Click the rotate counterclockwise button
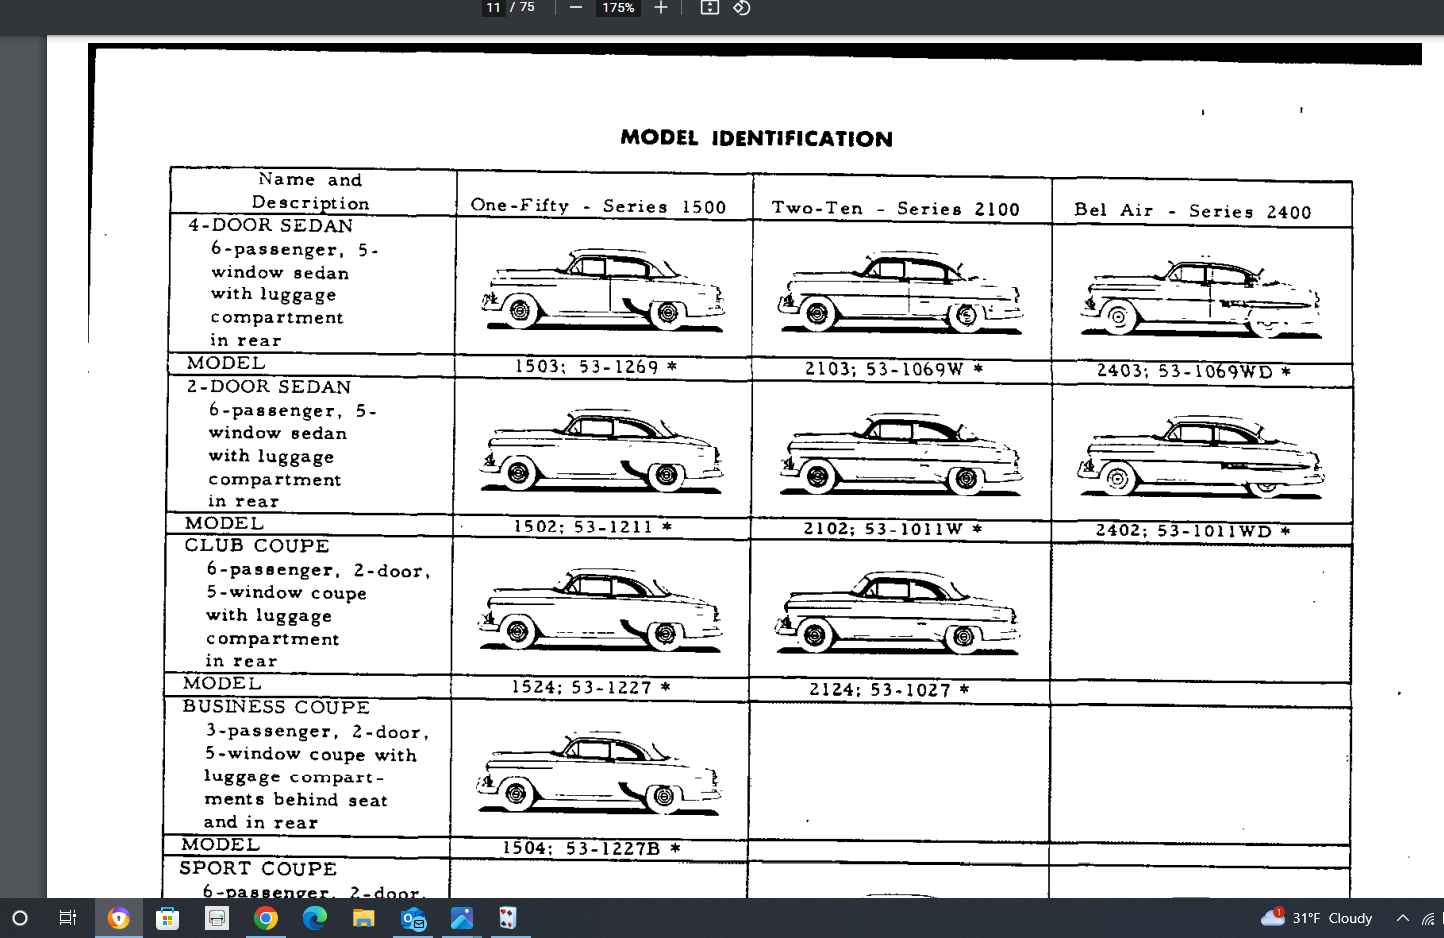1444x938 pixels. [x=741, y=8]
